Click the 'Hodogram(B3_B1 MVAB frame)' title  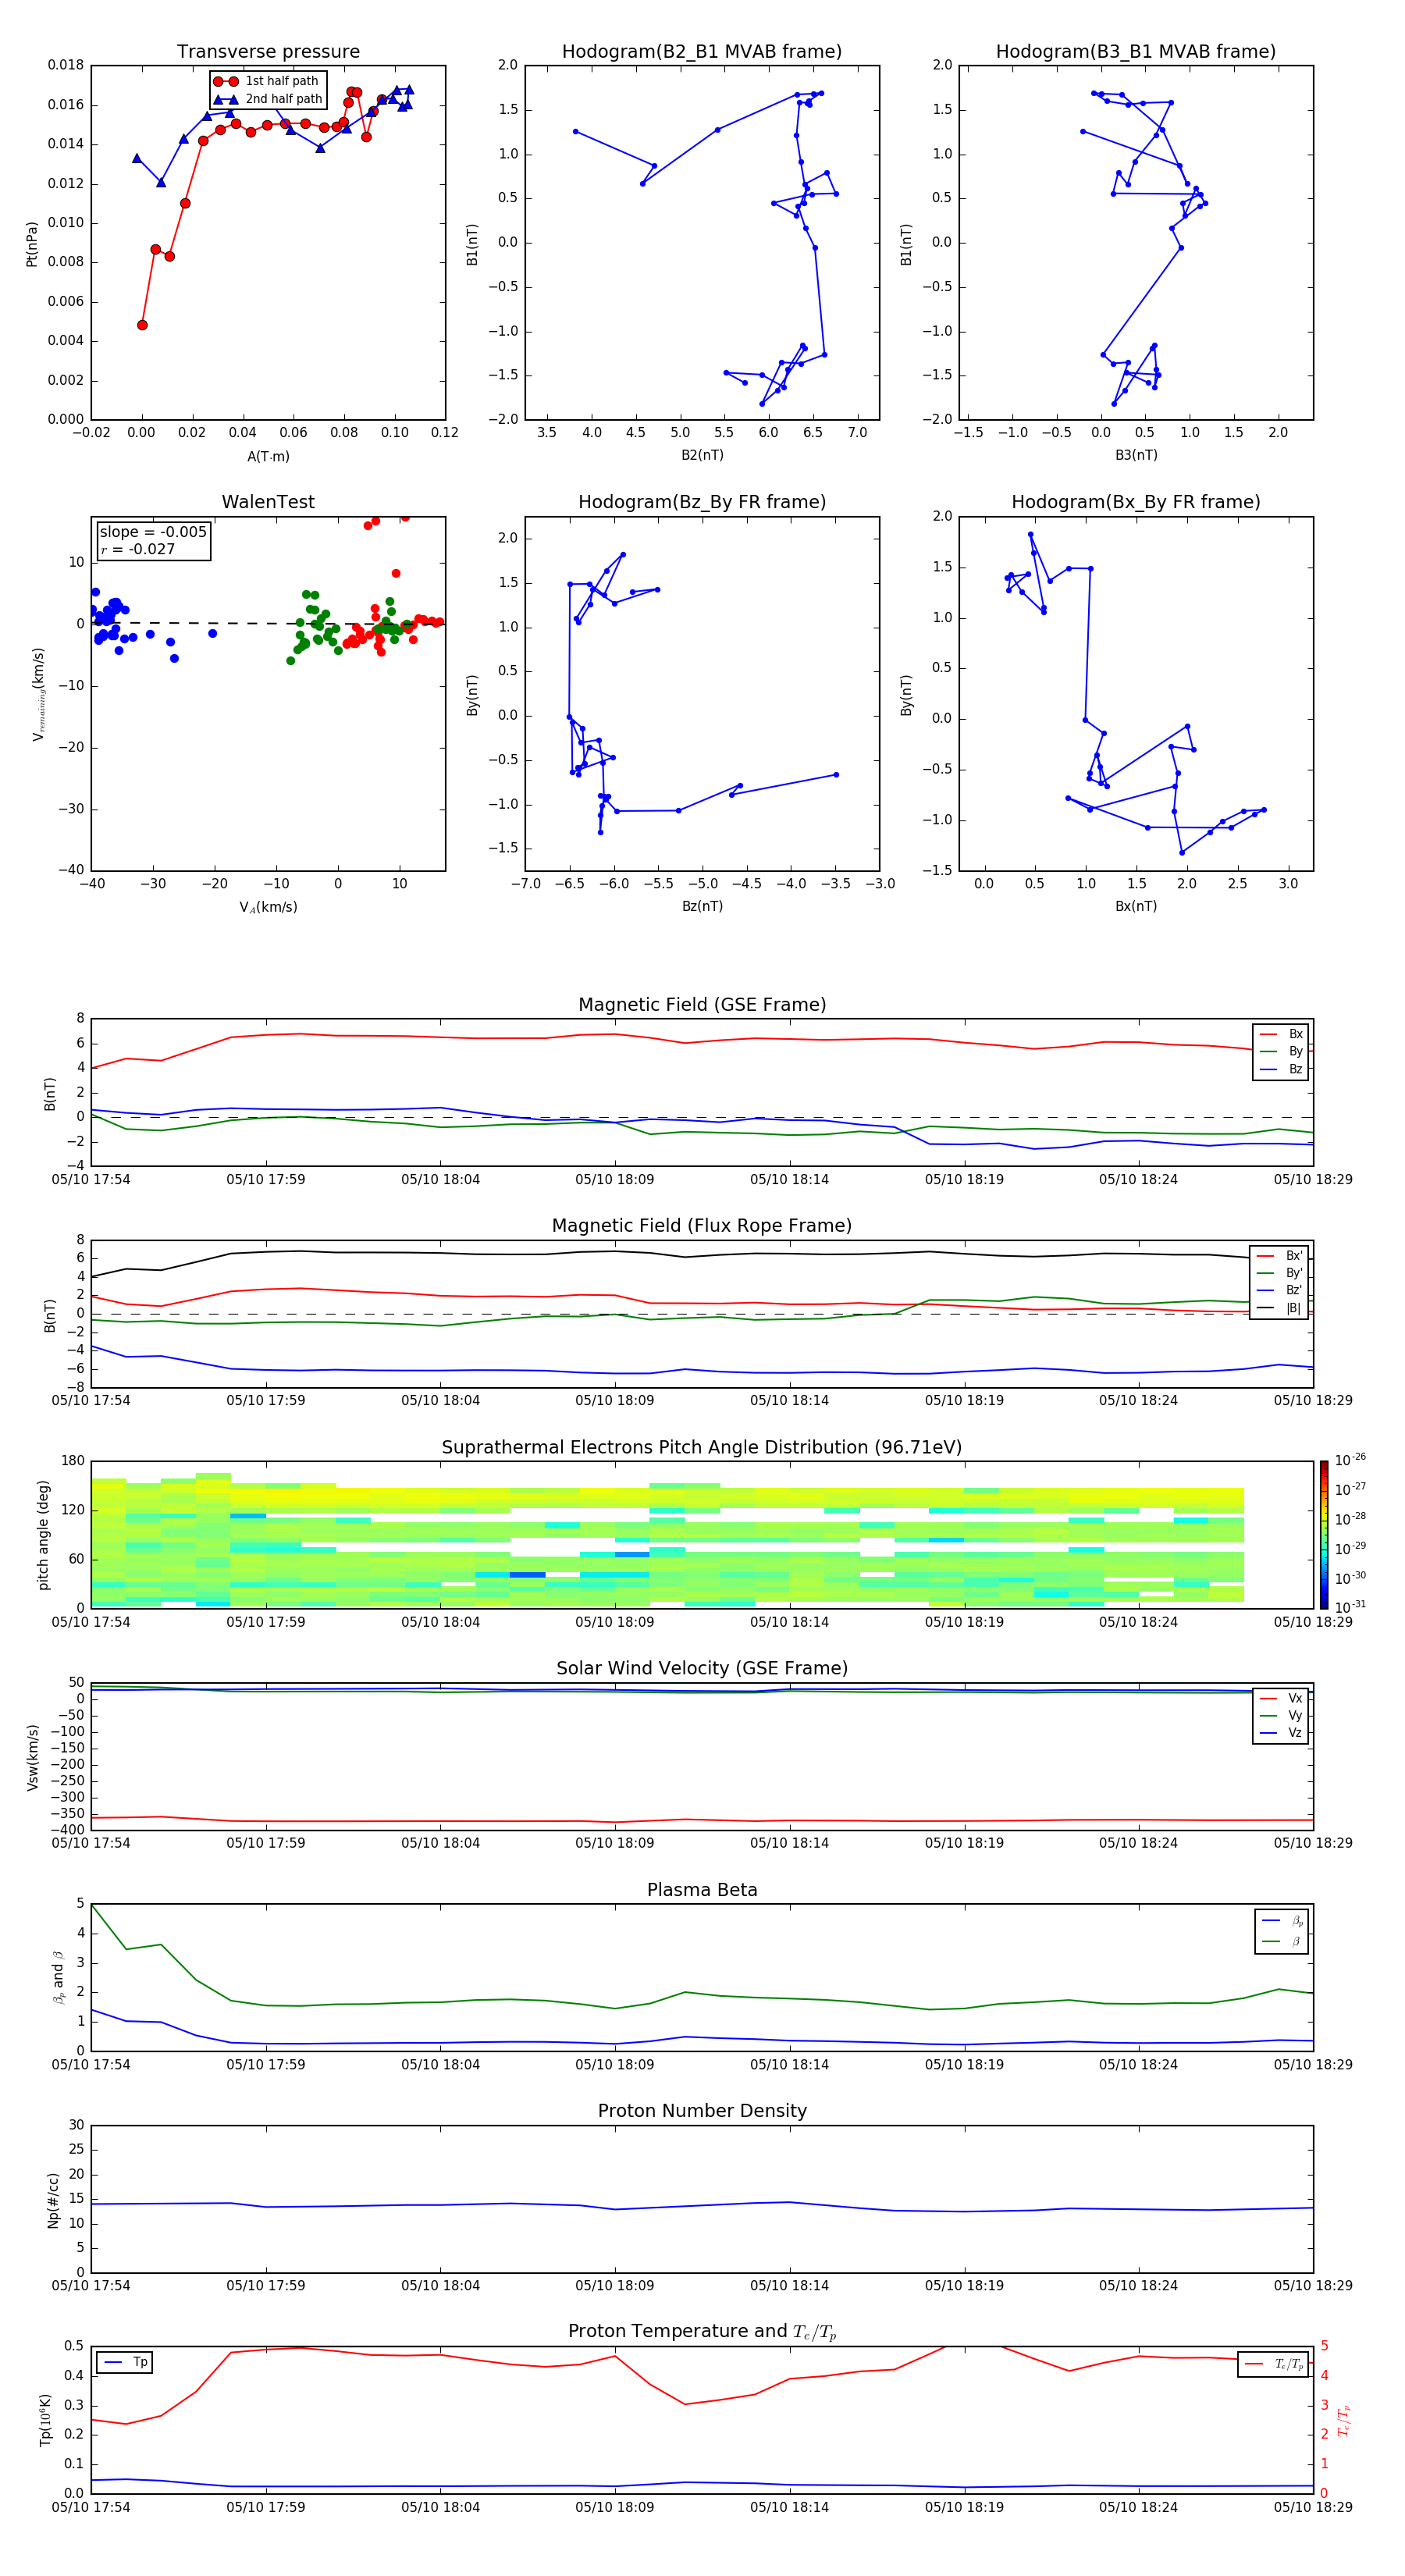tap(1136, 52)
